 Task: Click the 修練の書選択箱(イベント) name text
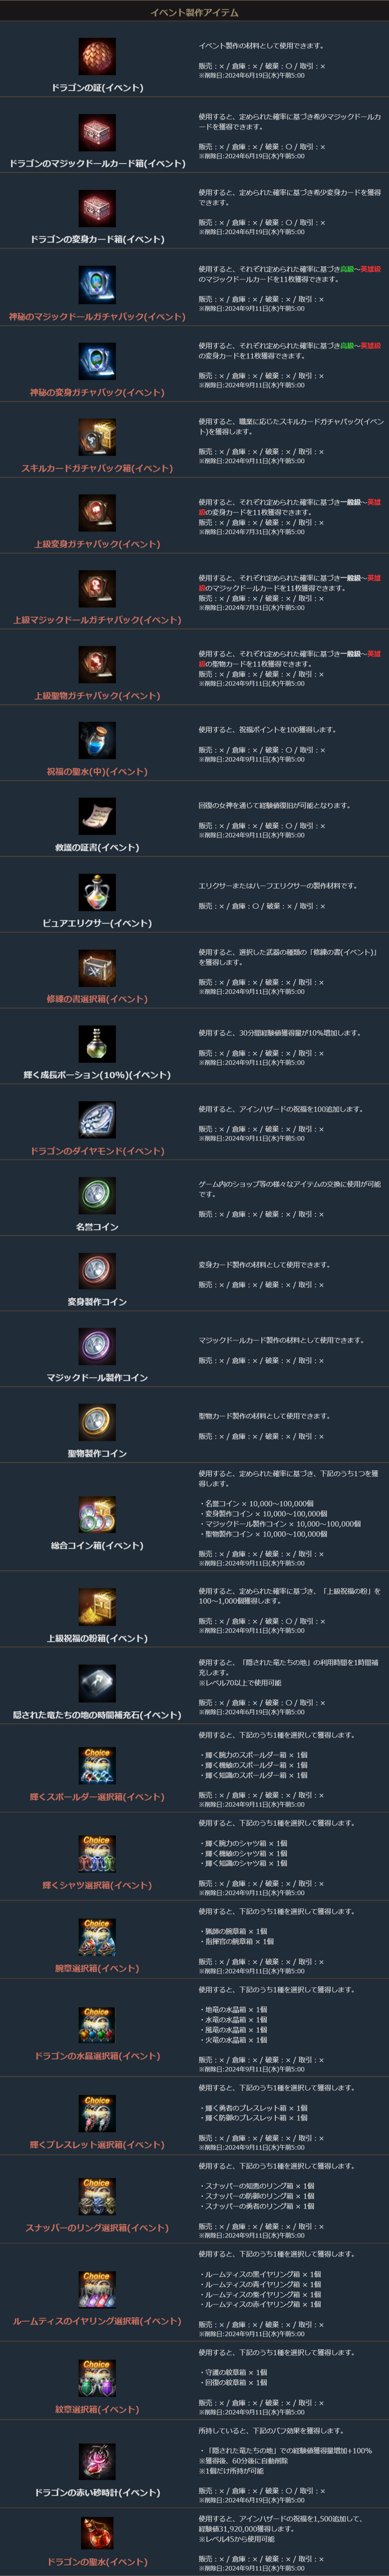point(97,999)
